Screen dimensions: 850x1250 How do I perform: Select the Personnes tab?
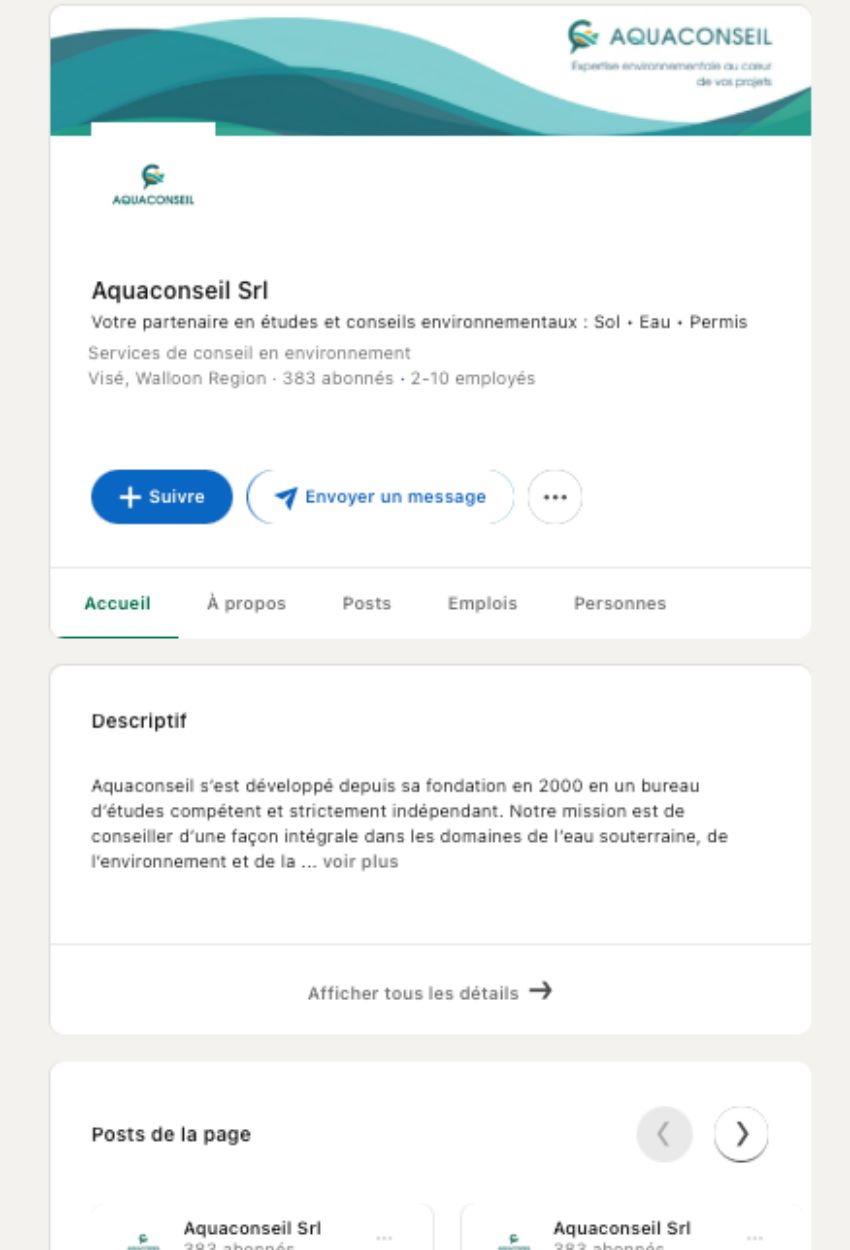point(619,603)
